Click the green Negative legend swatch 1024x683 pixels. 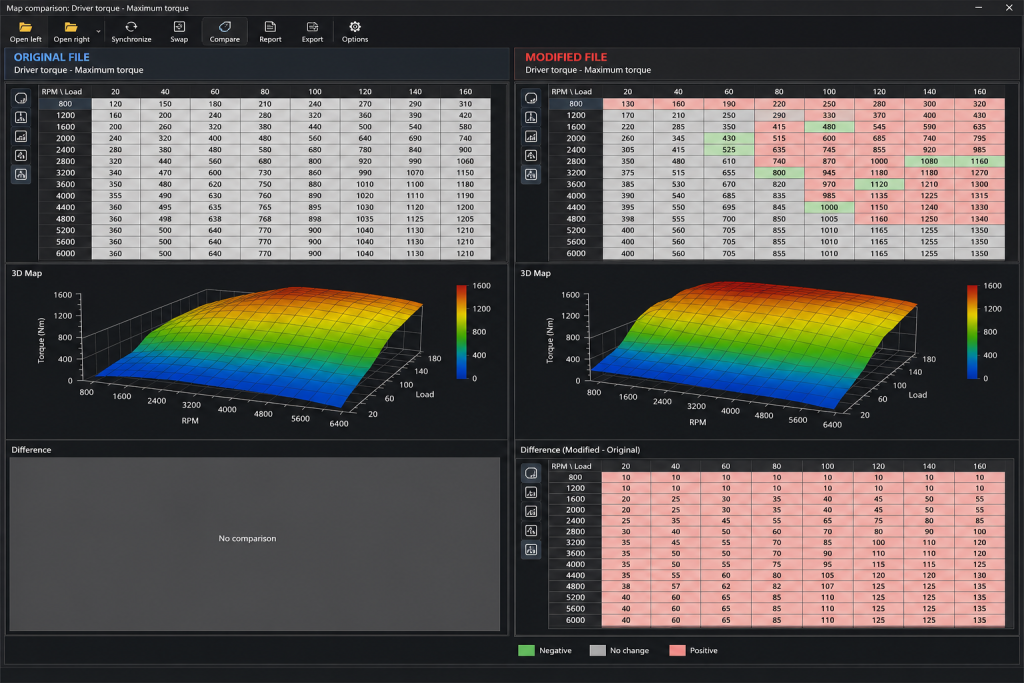526,650
